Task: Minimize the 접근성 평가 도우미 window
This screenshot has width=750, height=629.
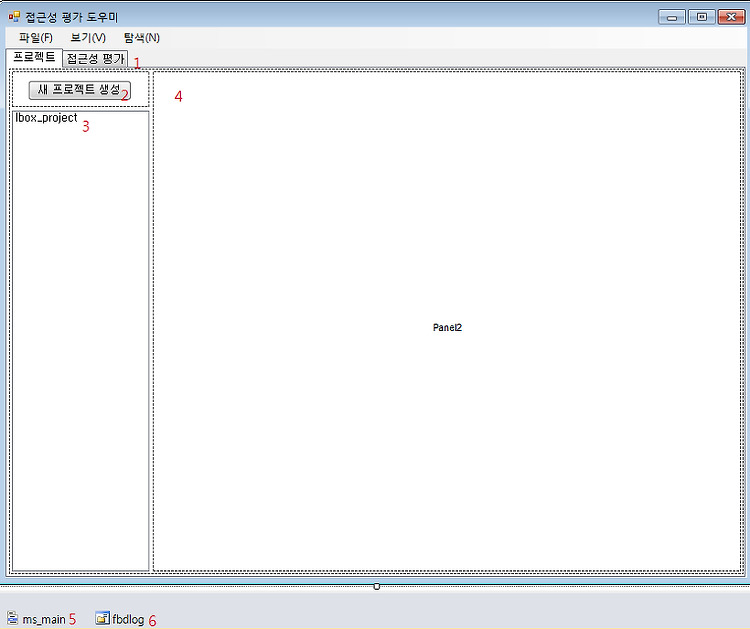Action: coord(672,17)
